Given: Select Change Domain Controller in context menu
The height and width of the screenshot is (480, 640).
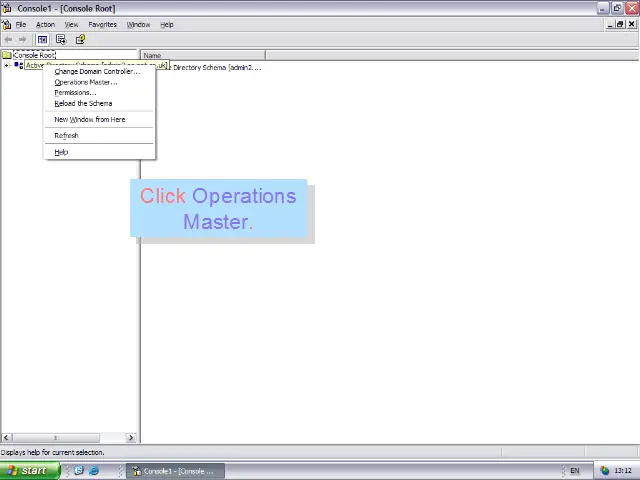Looking at the screenshot, I should (96, 72).
